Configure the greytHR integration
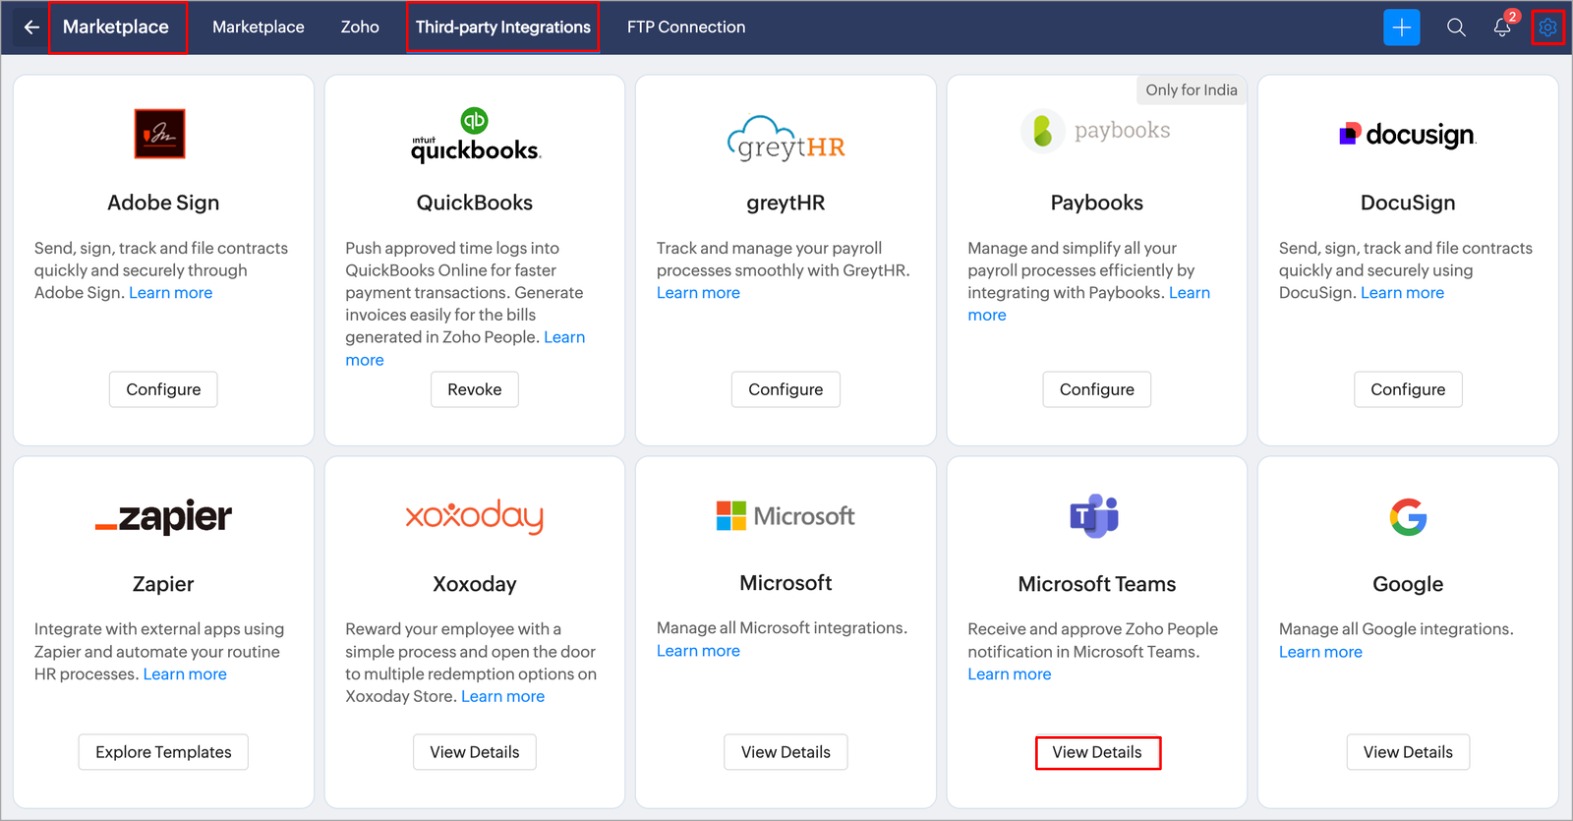 [x=786, y=389]
